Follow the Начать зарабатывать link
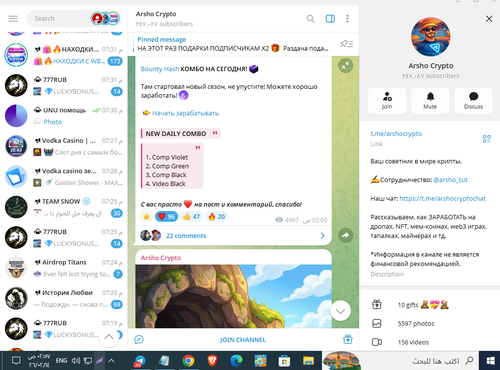The width and height of the screenshot is (500, 370). tap(185, 113)
